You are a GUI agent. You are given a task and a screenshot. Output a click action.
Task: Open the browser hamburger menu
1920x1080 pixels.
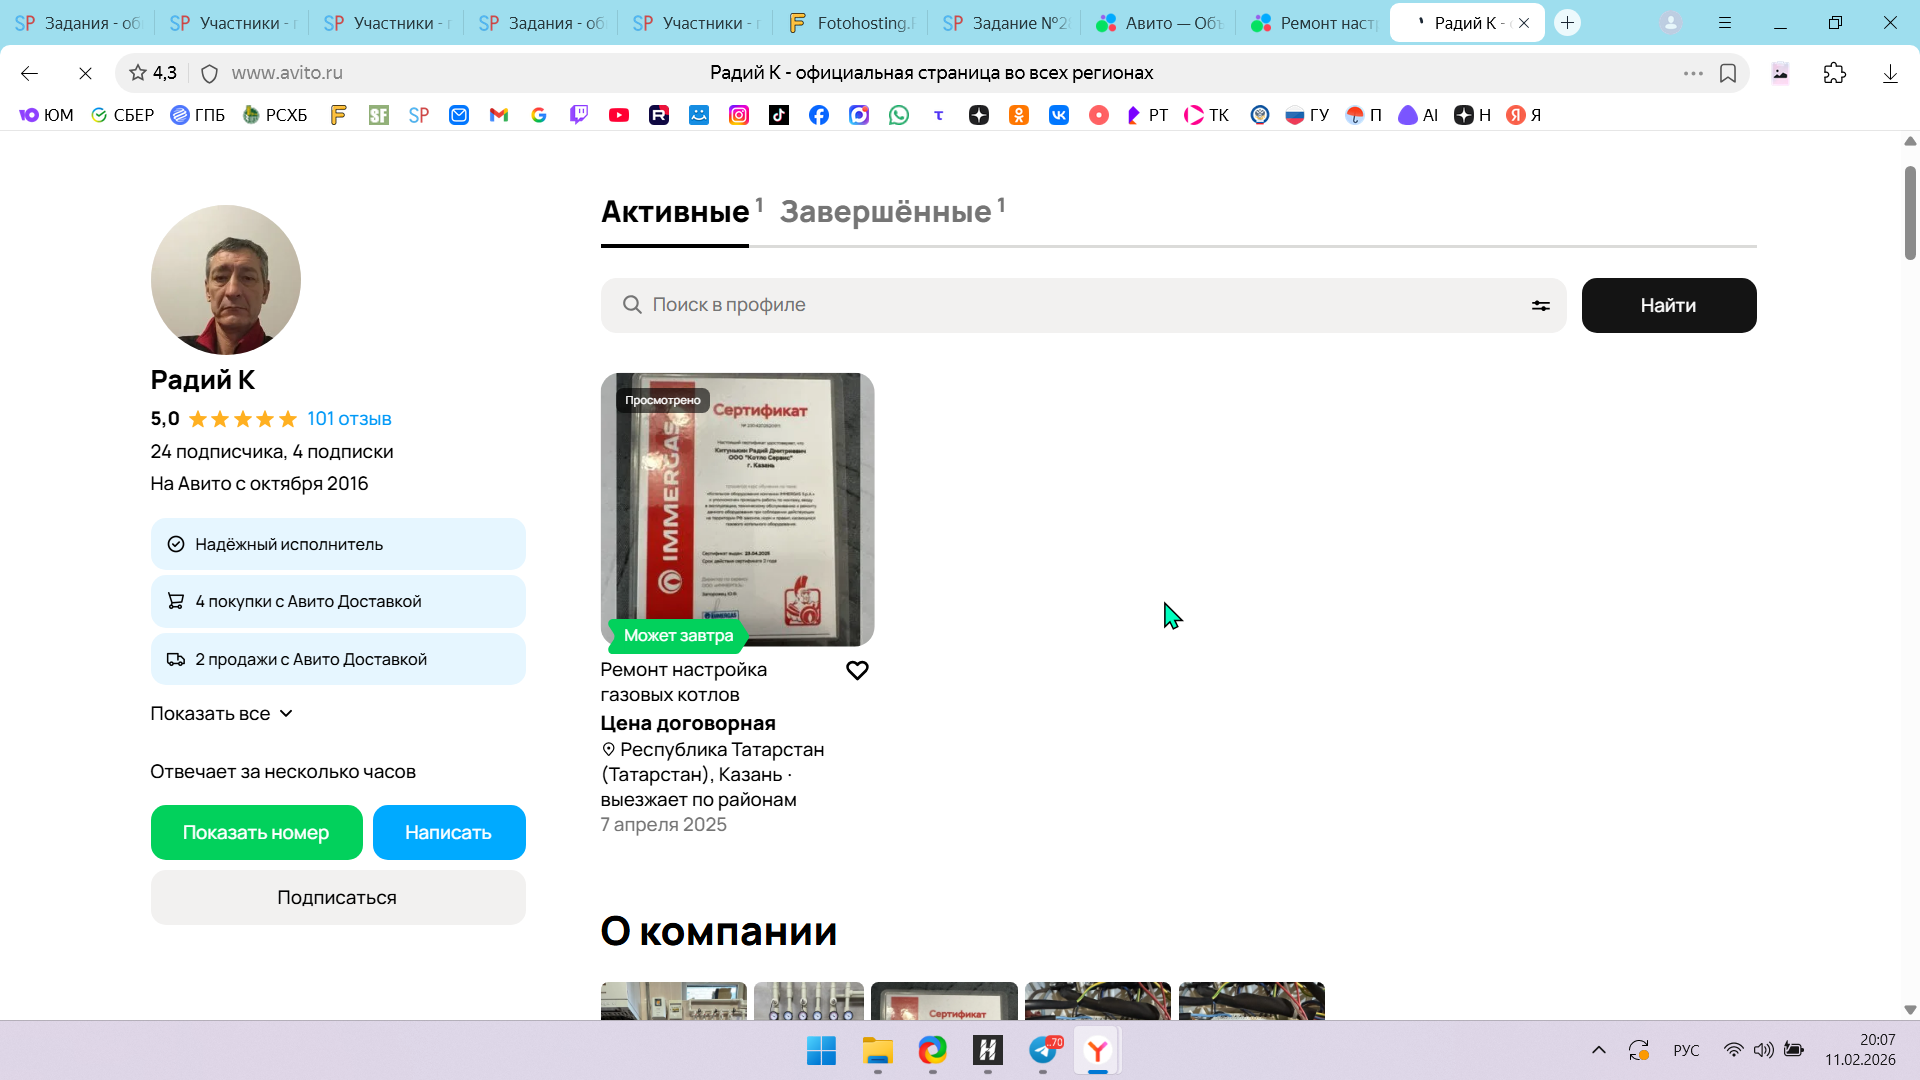point(1725,23)
